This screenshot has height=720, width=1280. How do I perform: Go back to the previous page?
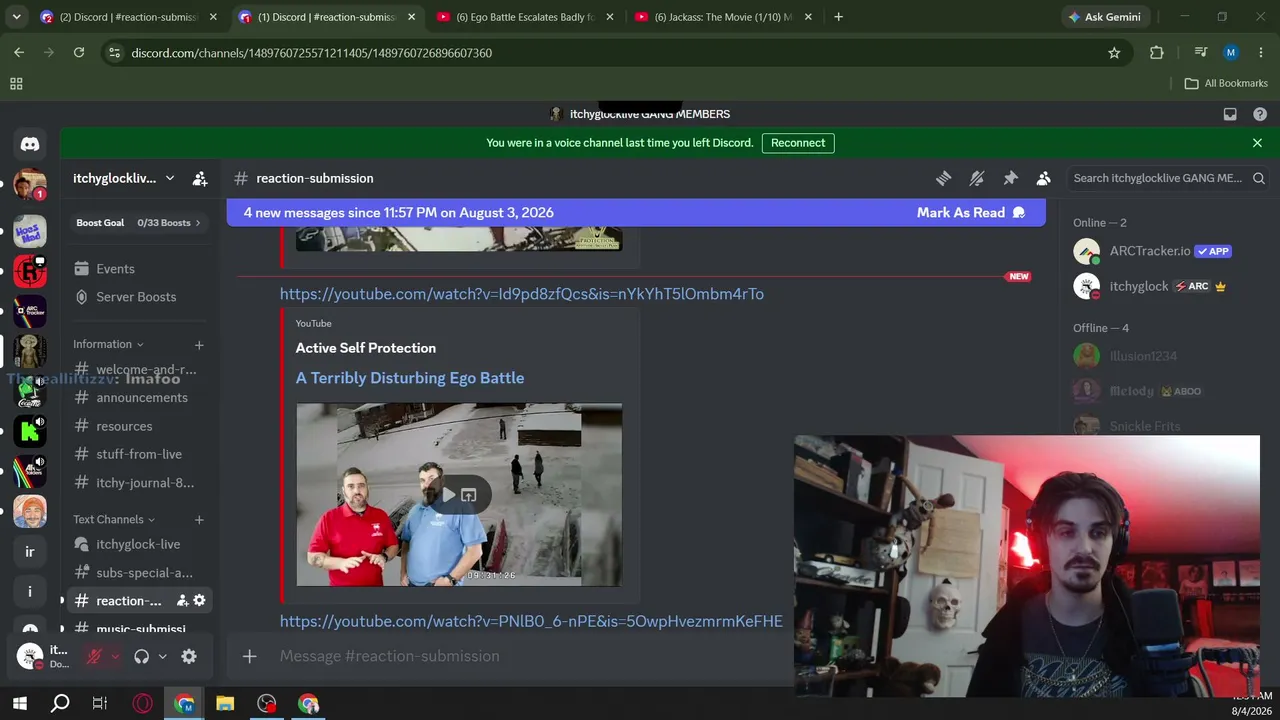tap(19, 53)
